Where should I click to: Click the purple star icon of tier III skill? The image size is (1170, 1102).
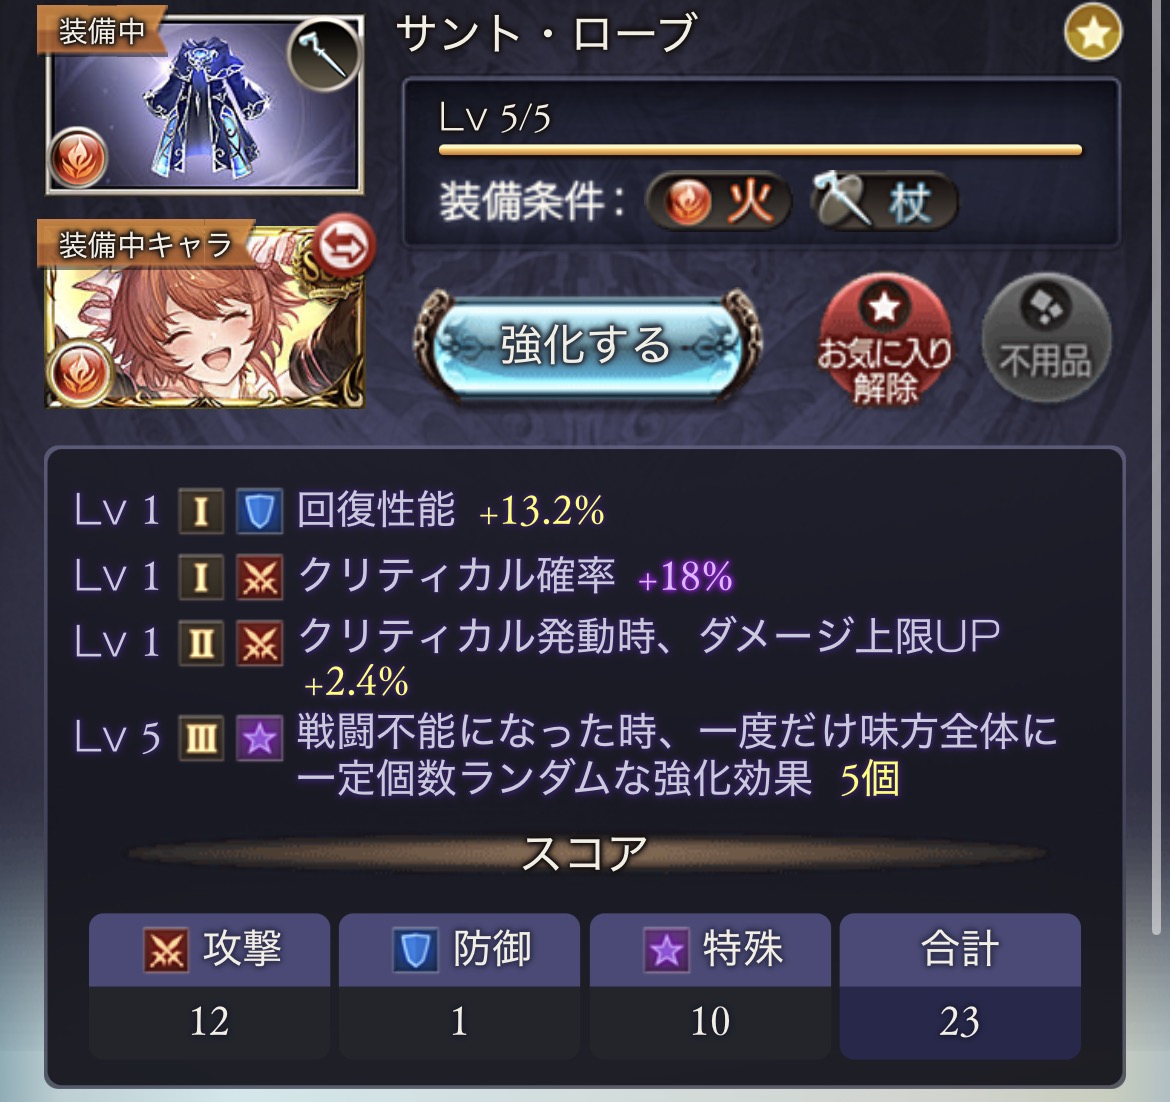click(x=259, y=739)
